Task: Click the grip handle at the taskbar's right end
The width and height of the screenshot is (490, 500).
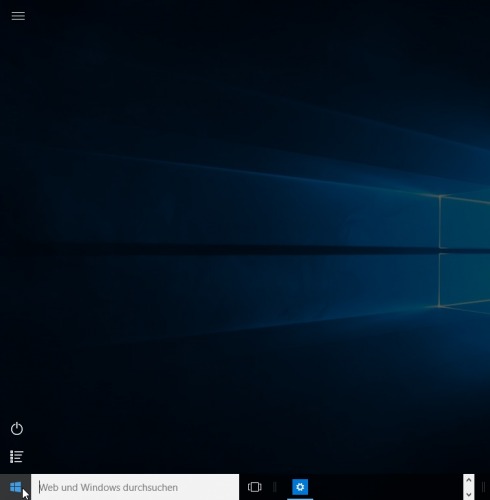Action: pos(483,487)
